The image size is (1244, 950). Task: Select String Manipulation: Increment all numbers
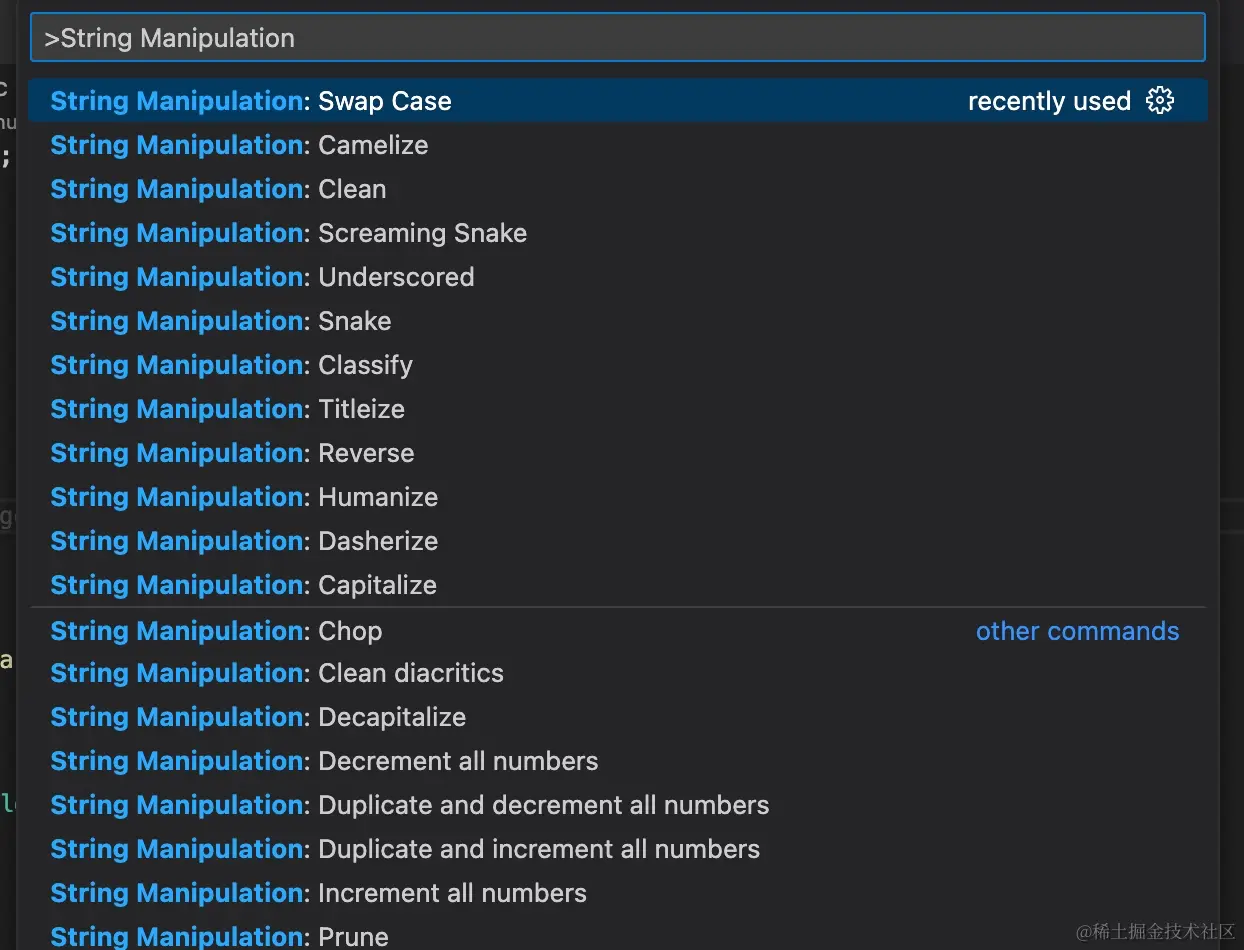(x=618, y=893)
